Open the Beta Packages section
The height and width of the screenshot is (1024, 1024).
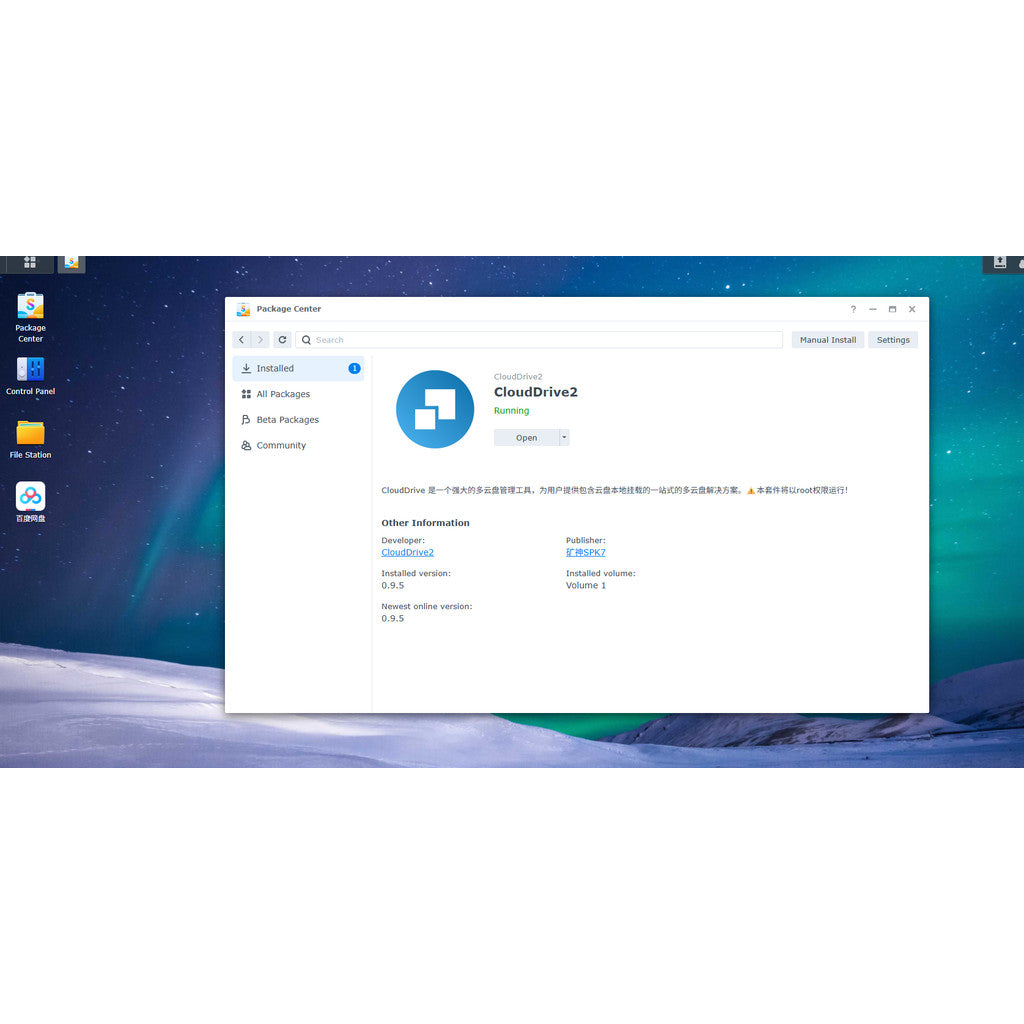click(298, 419)
